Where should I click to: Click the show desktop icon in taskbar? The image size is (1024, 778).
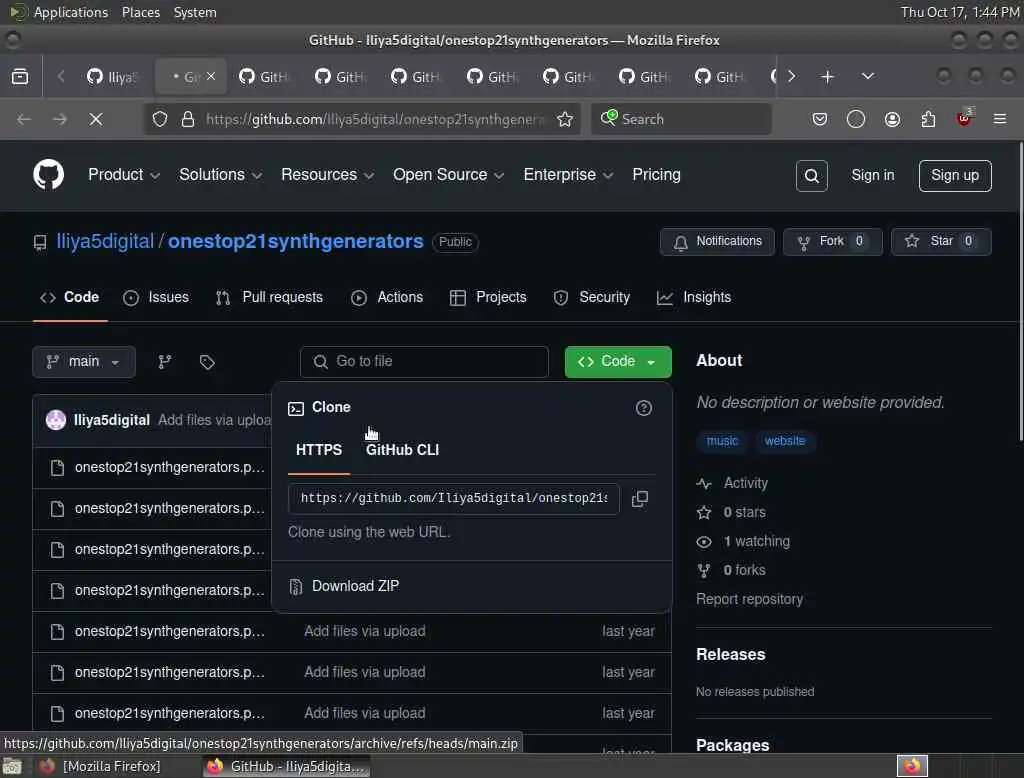[x=12, y=766]
